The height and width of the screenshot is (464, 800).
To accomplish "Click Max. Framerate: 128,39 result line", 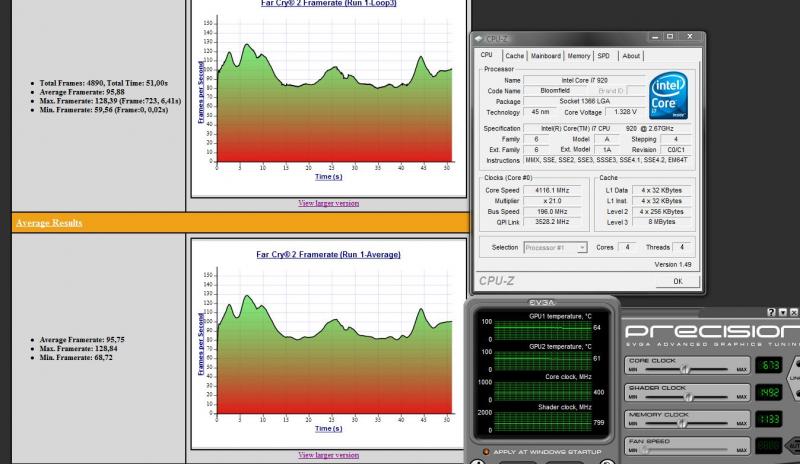I will tap(110, 101).
